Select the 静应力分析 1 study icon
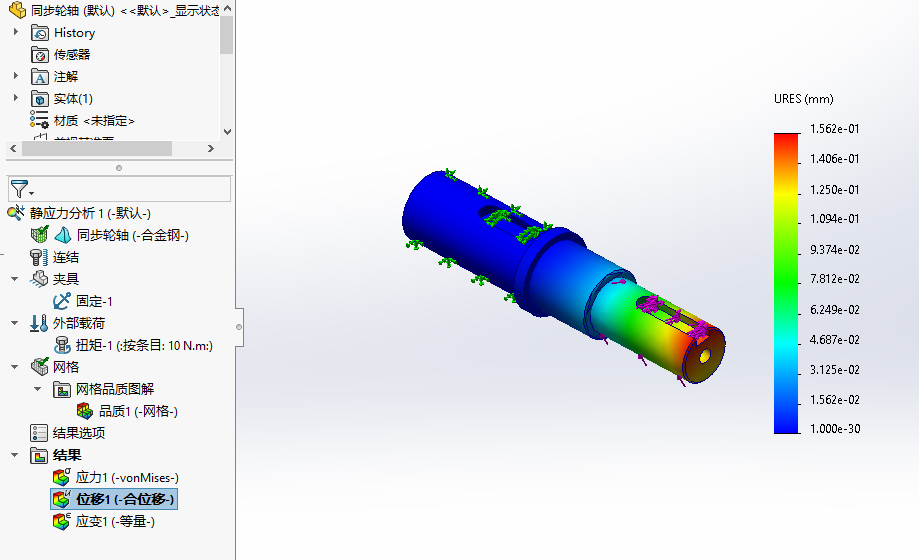The image size is (919, 560). (16, 212)
